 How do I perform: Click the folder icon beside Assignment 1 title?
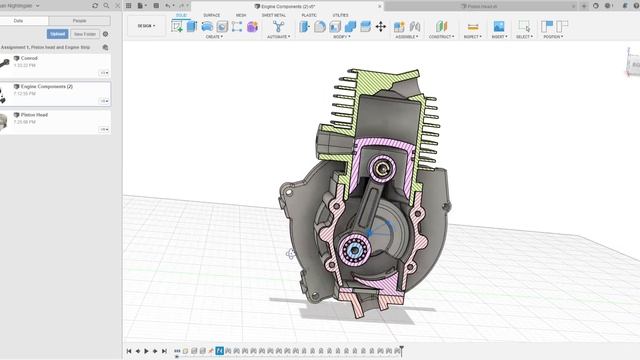(x=105, y=47)
